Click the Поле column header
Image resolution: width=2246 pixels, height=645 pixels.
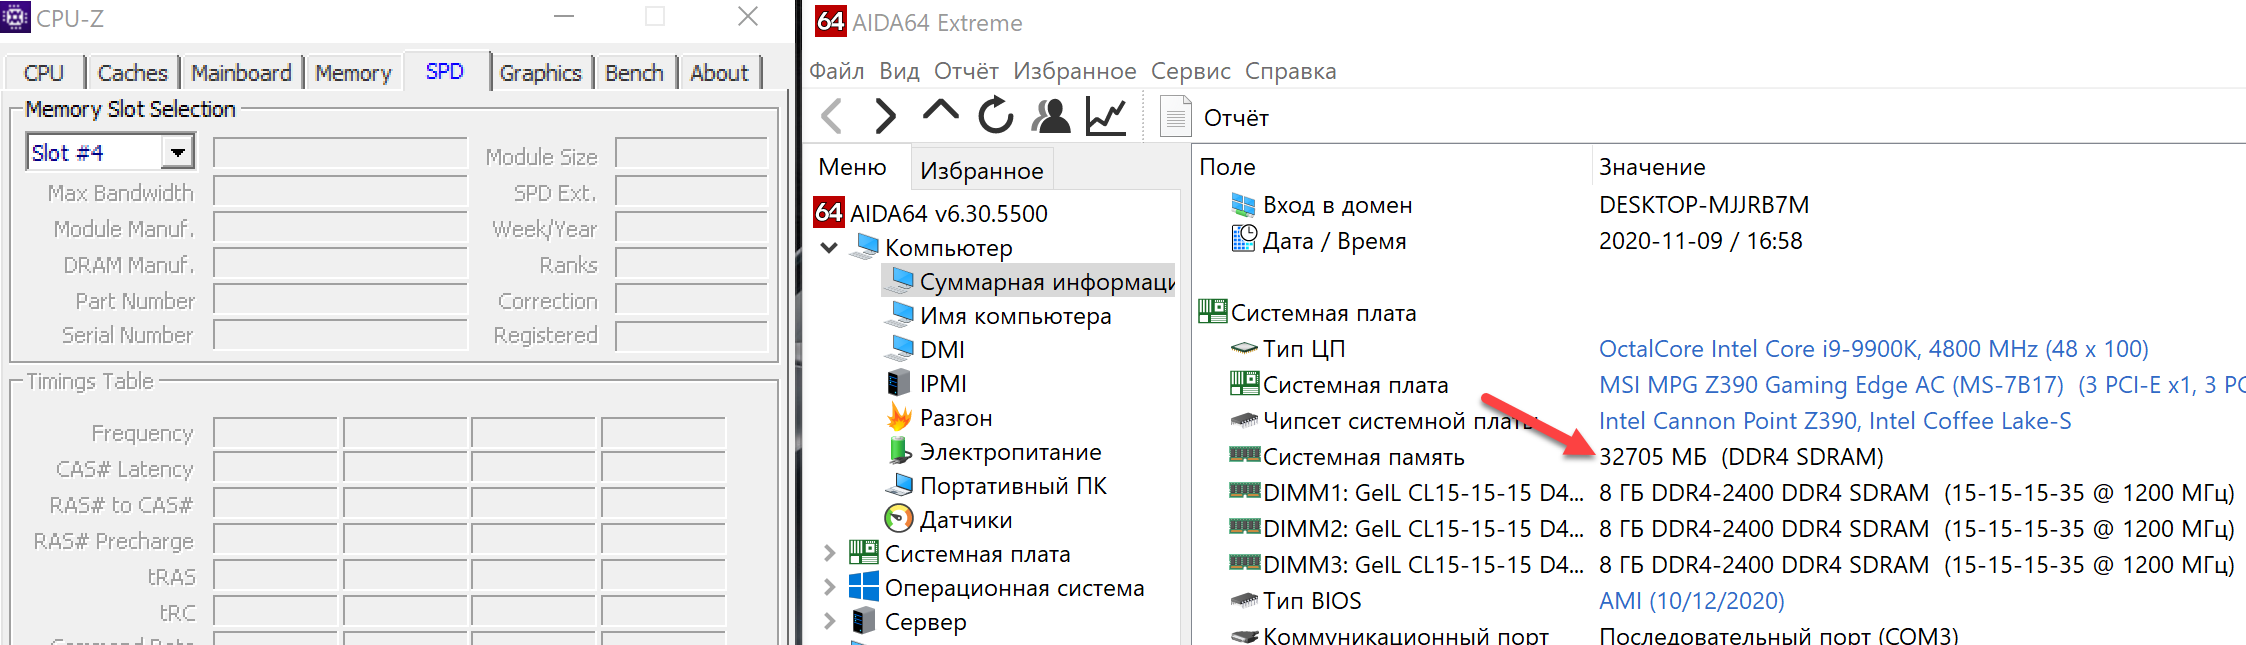pos(1228,167)
